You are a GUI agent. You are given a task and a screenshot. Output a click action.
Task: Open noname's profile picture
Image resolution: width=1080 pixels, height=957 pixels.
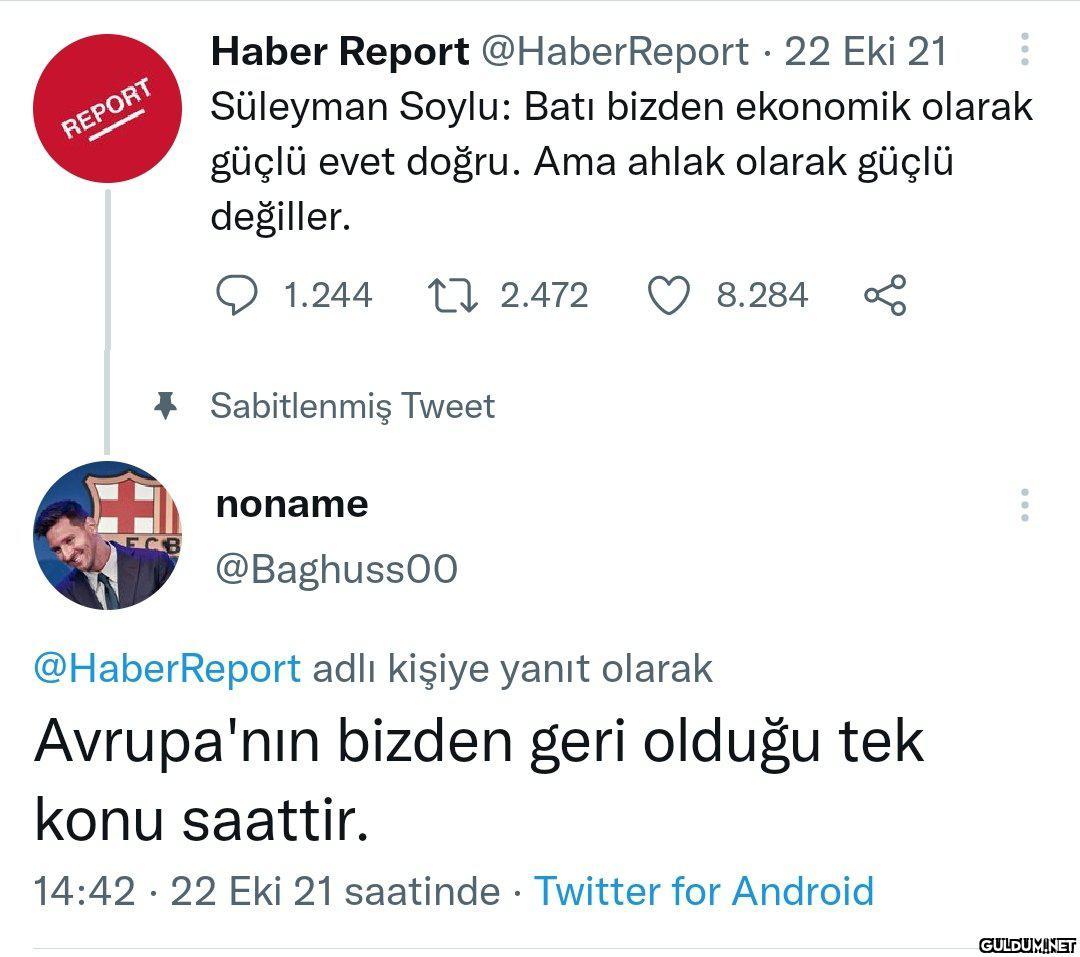(107, 535)
